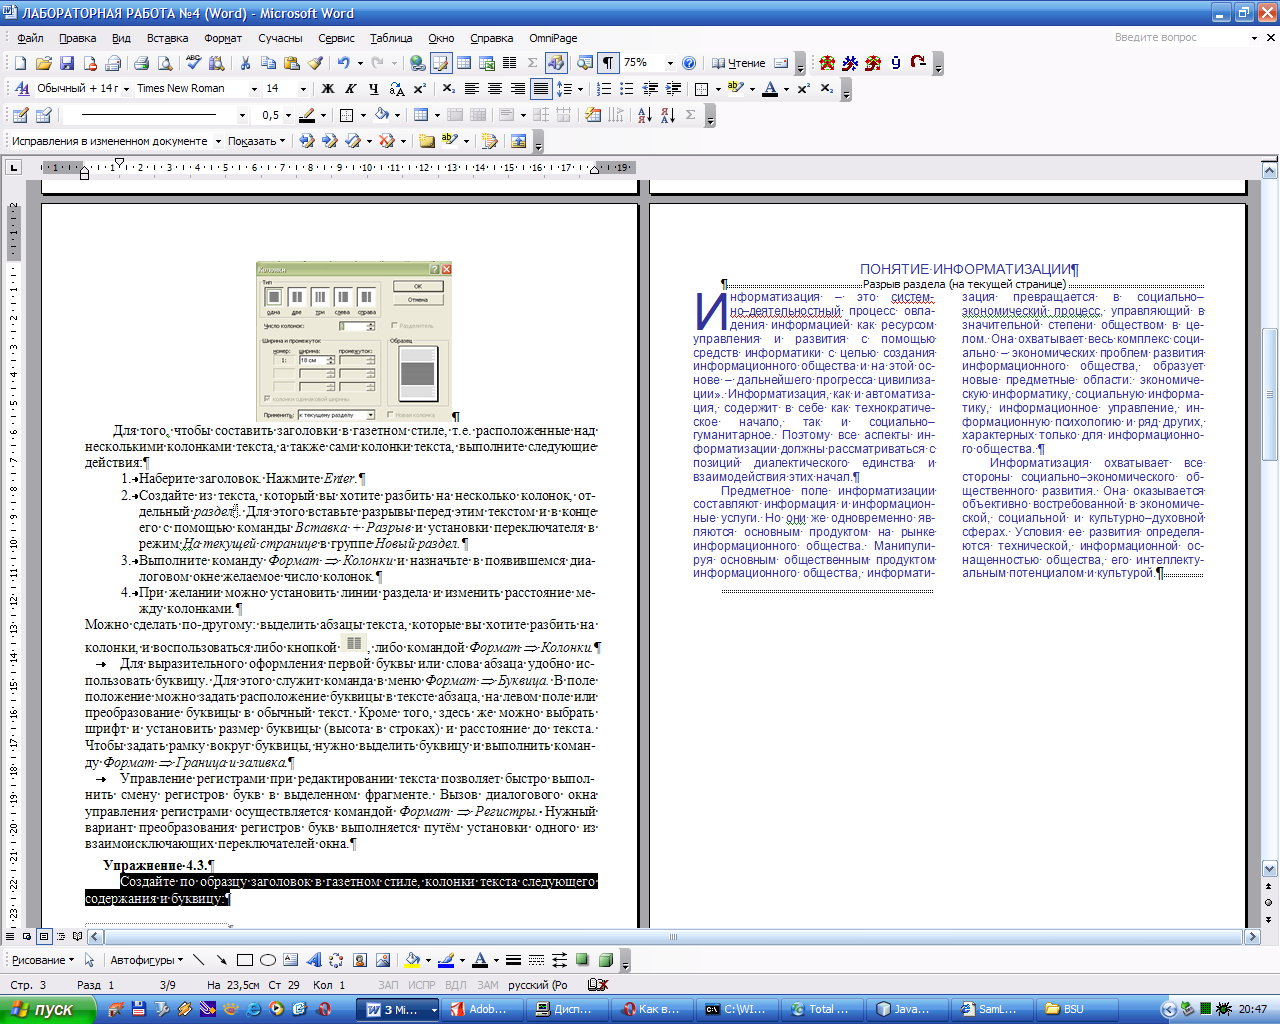Open the 'Исправления в измененном документе' dropdown
The image size is (1280, 1024).
(x=218, y=141)
